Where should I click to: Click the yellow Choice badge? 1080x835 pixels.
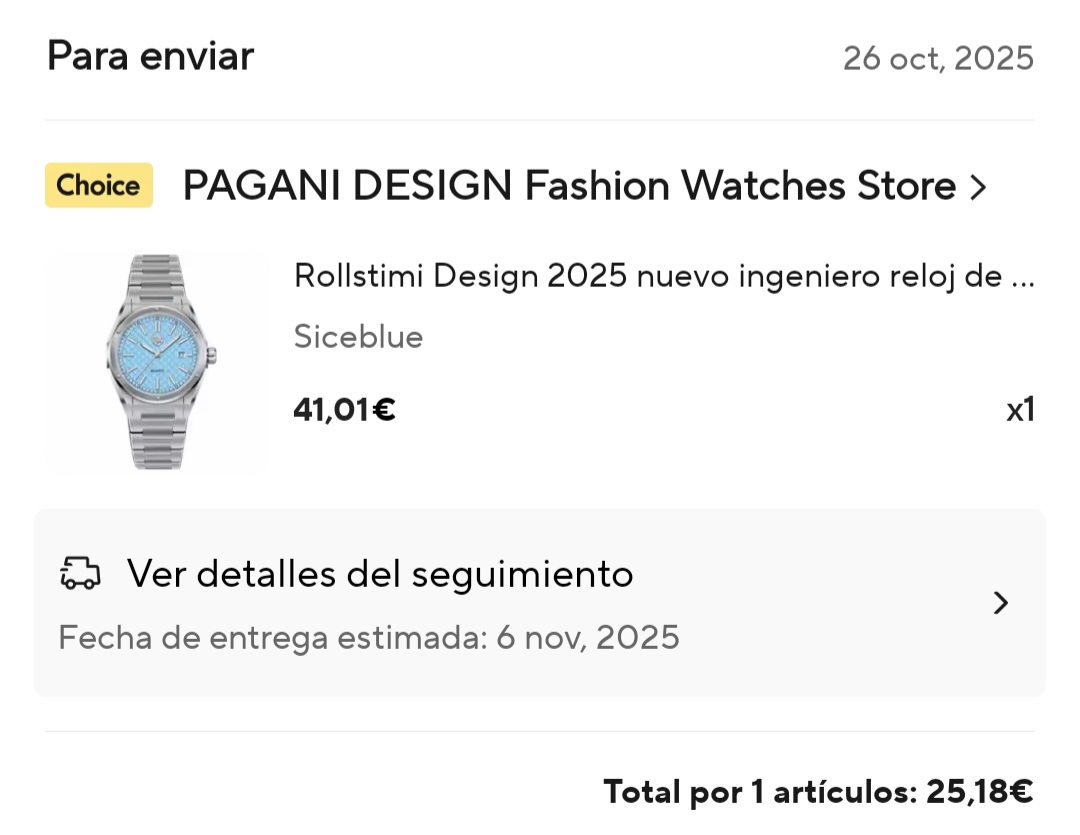(x=99, y=186)
